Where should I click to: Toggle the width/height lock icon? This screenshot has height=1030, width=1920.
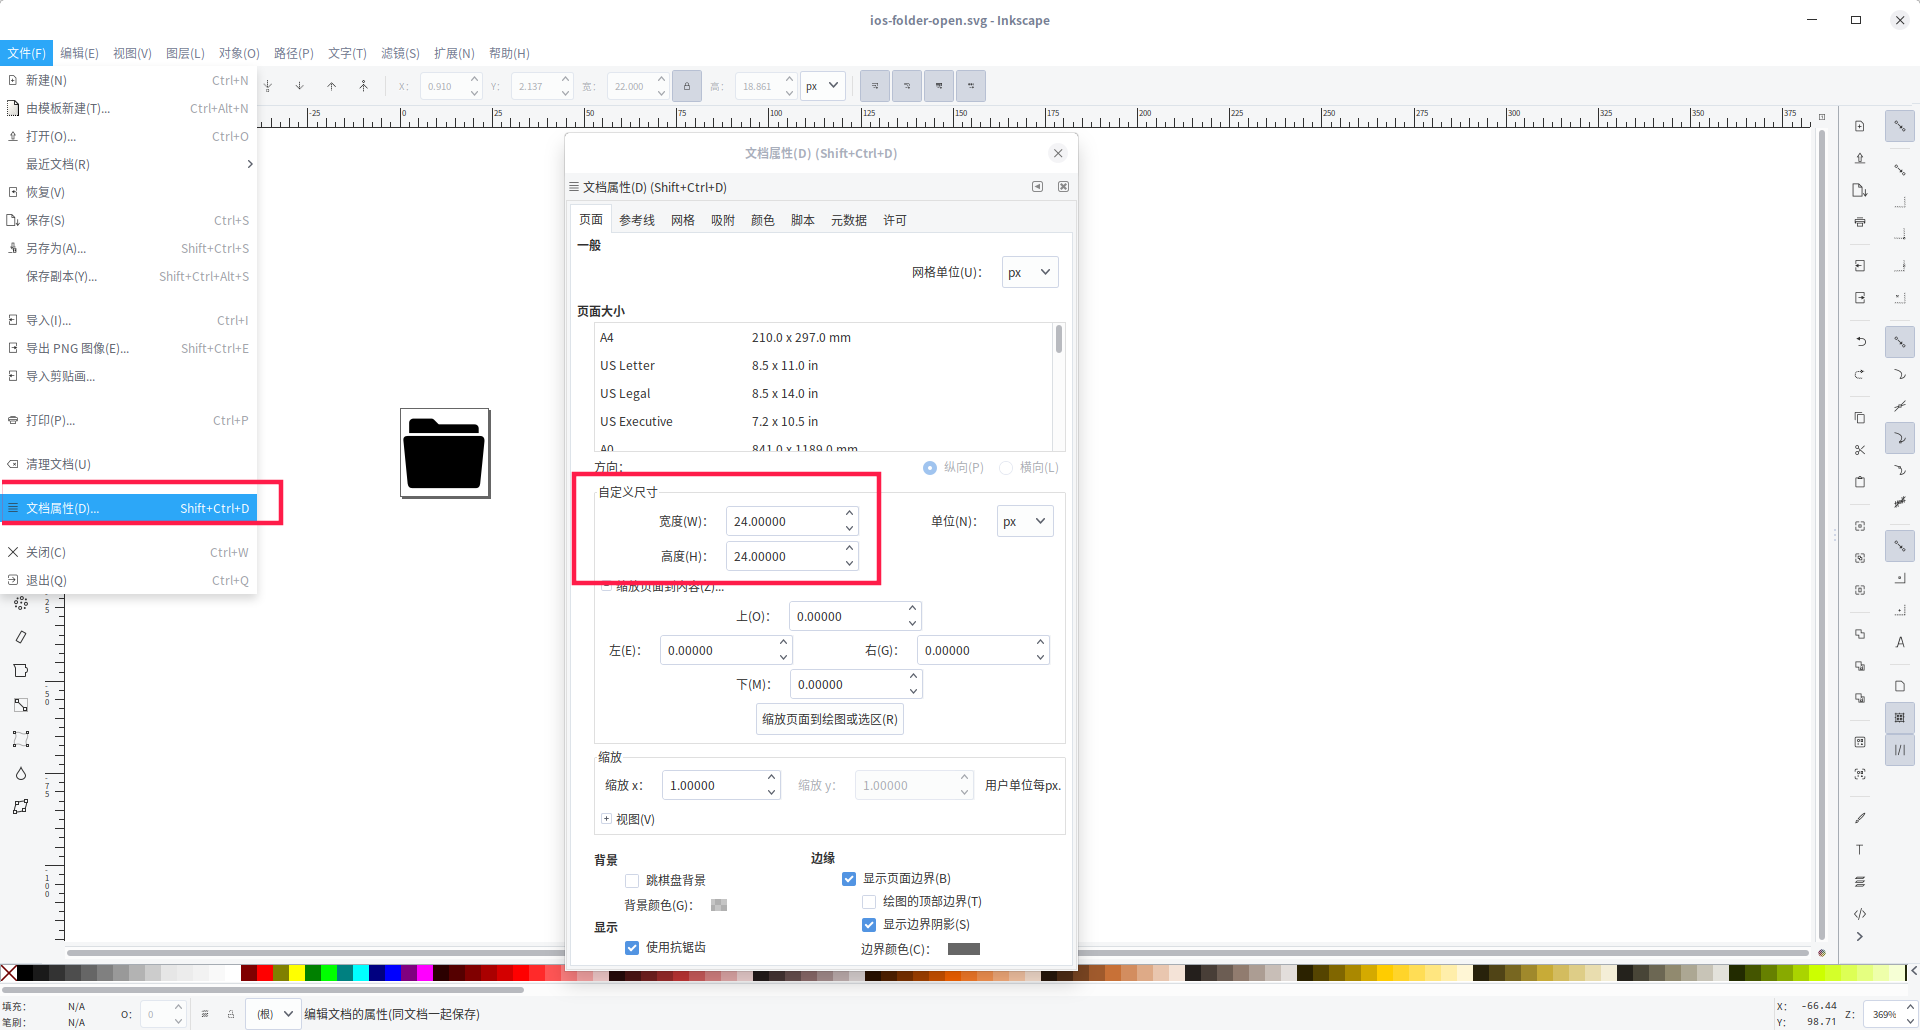687,86
